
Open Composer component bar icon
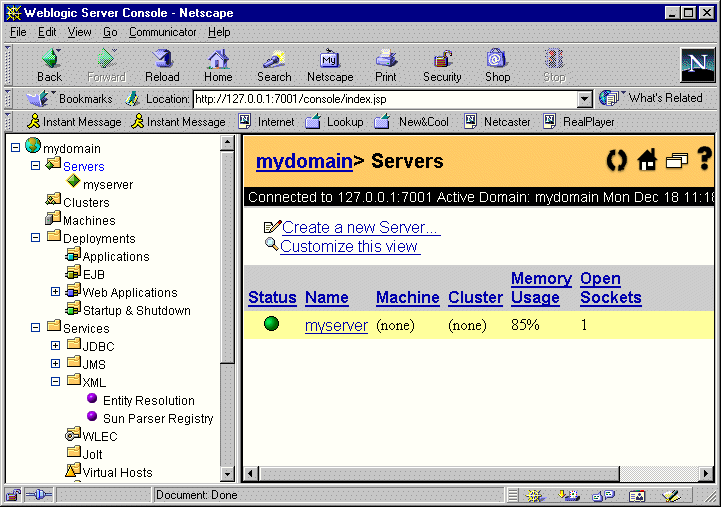(671, 496)
